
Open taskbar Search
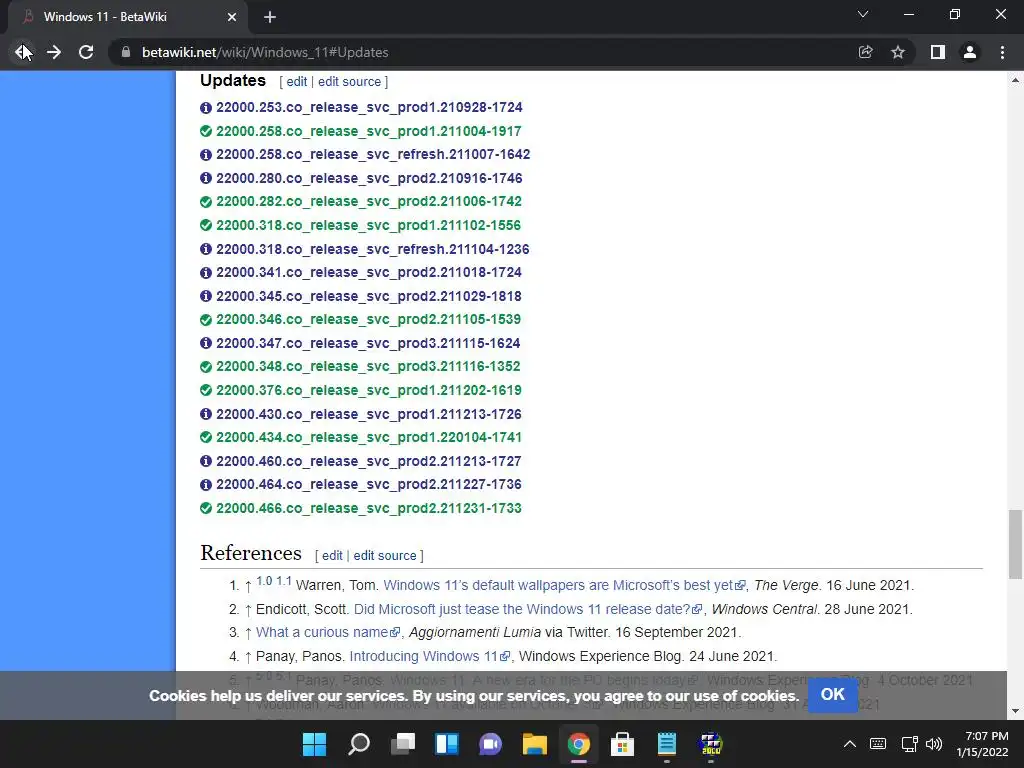click(359, 744)
